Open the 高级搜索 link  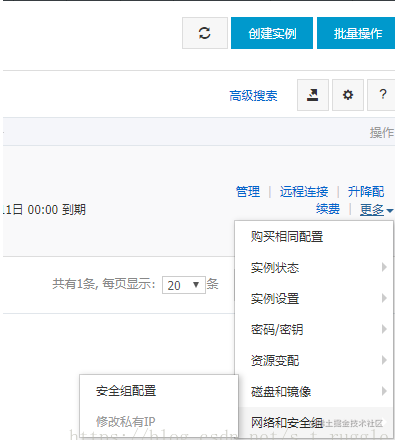253,96
